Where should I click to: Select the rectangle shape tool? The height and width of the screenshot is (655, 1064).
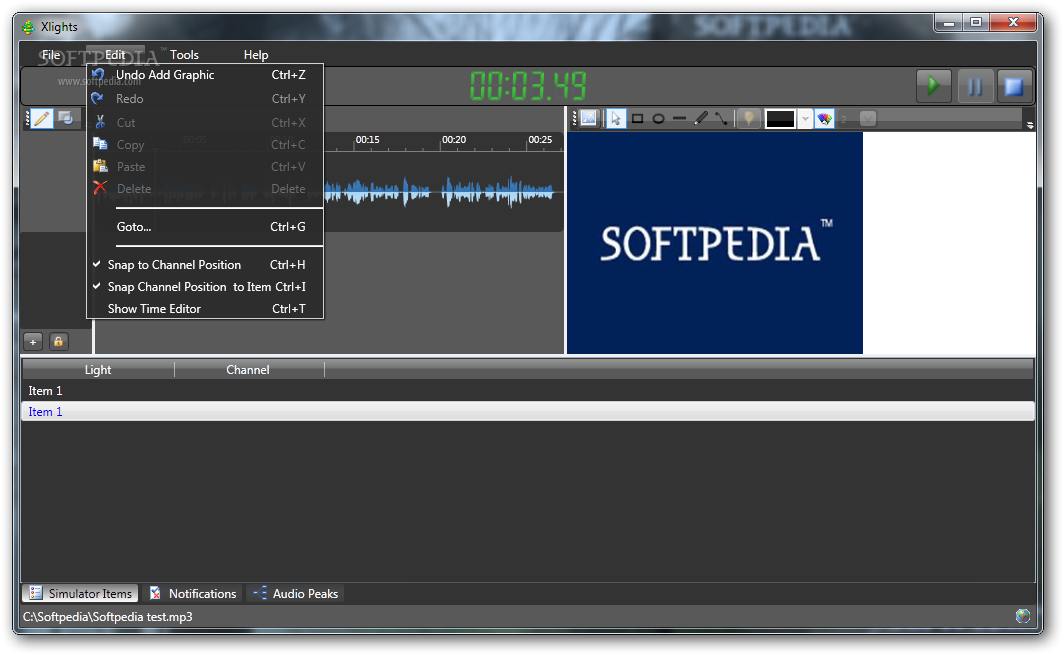pyautogui.click(x=637, y=119)
